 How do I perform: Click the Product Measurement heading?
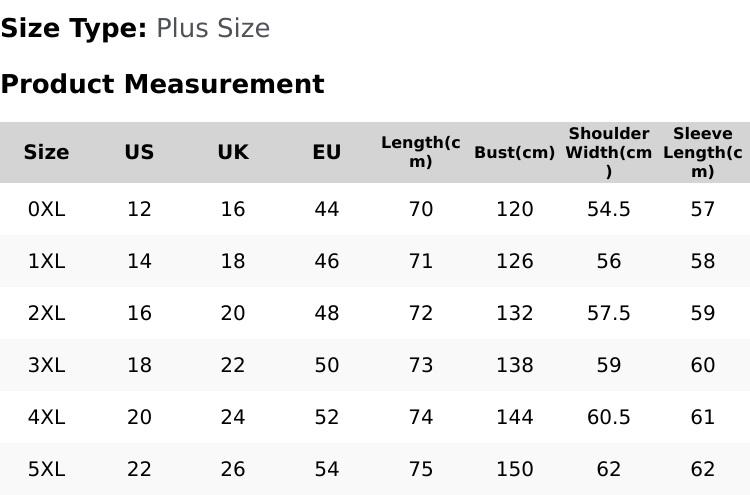coord(162,84)
